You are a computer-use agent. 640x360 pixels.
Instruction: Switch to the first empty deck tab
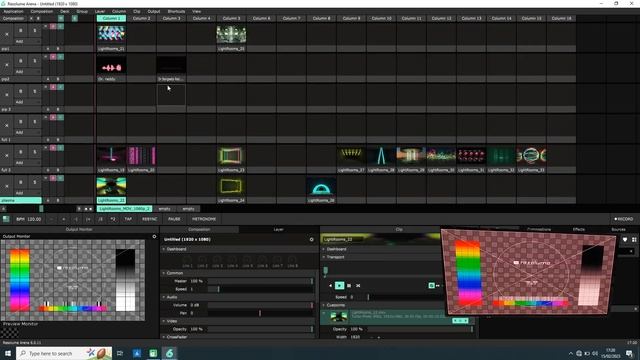164,209
